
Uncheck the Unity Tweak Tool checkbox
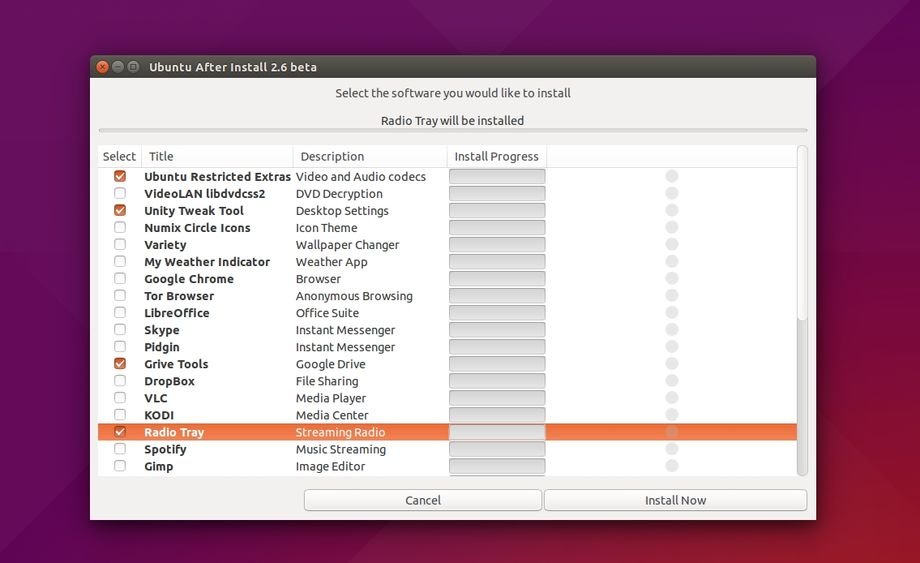point(120,211)
